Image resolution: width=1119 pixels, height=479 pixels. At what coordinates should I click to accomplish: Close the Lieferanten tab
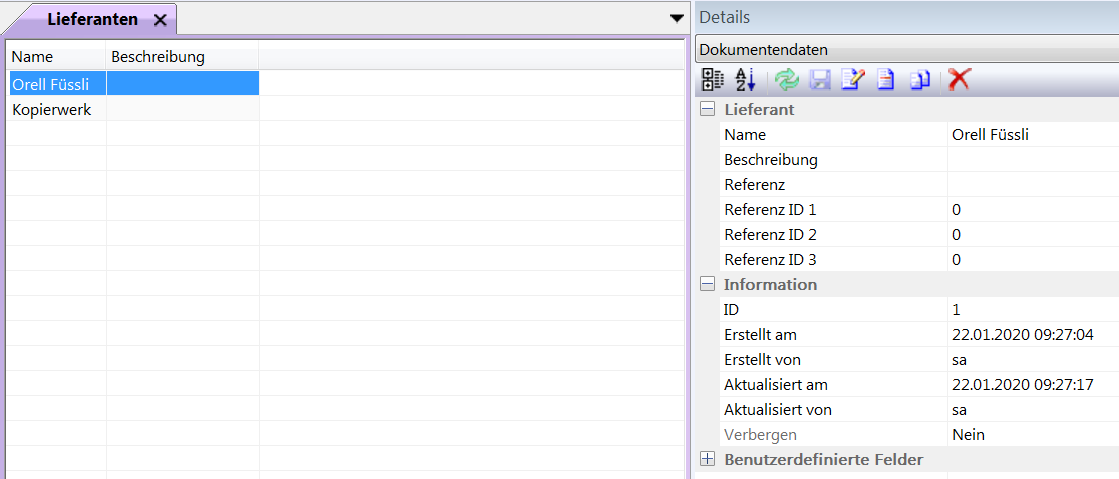pos(160,20)
